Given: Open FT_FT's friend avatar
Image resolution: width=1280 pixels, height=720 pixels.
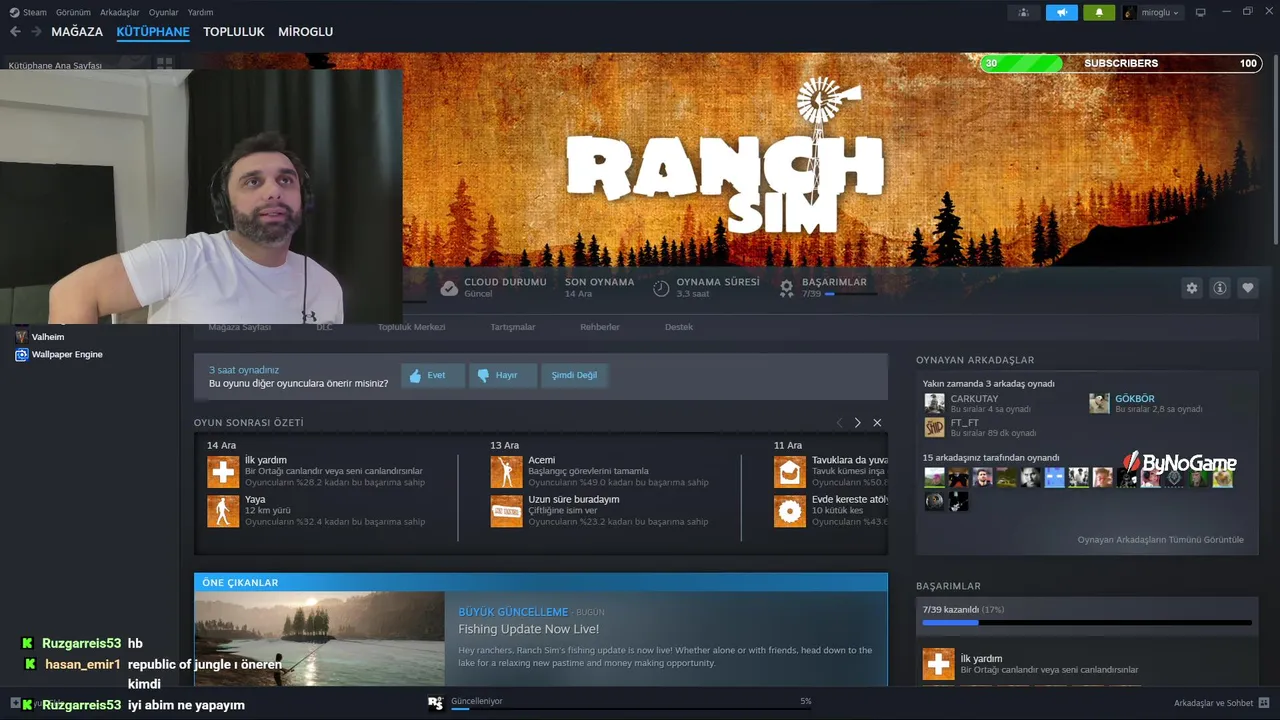Looking at the screenshot, I should click(x=934, y=428).
